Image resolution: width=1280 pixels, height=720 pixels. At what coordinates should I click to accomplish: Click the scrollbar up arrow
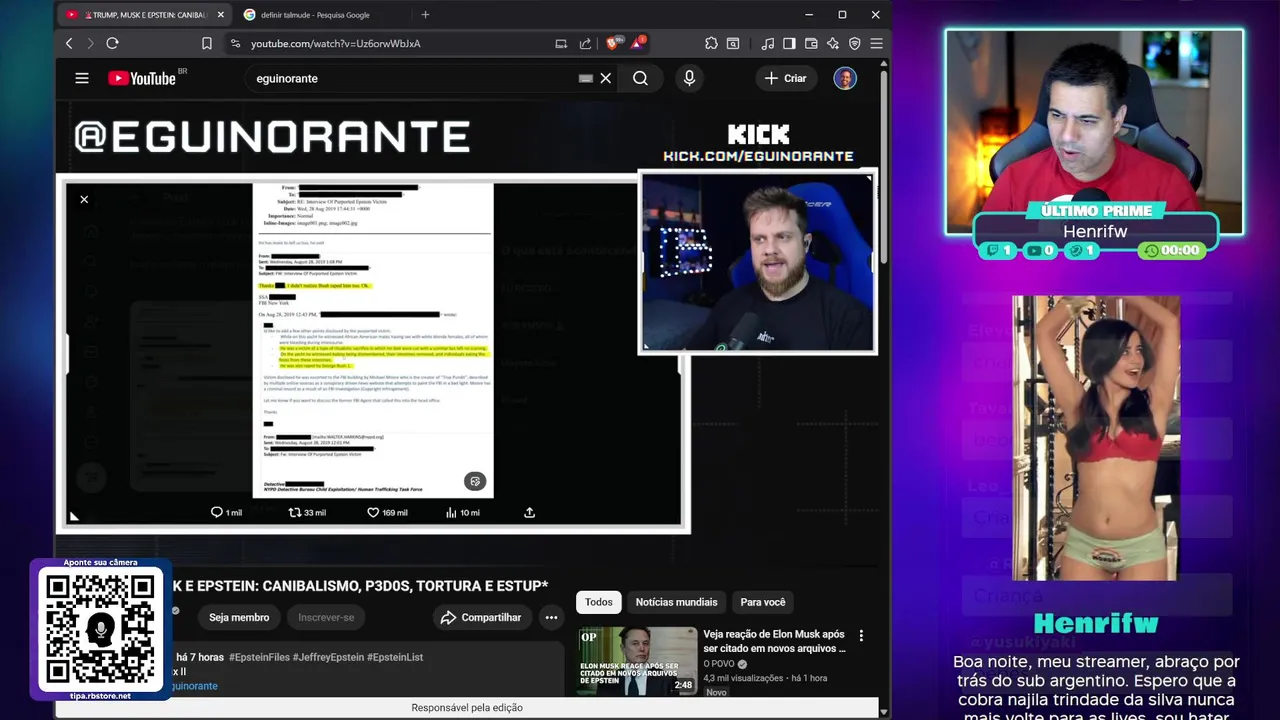pyautogui.click(x=884, y=63)
